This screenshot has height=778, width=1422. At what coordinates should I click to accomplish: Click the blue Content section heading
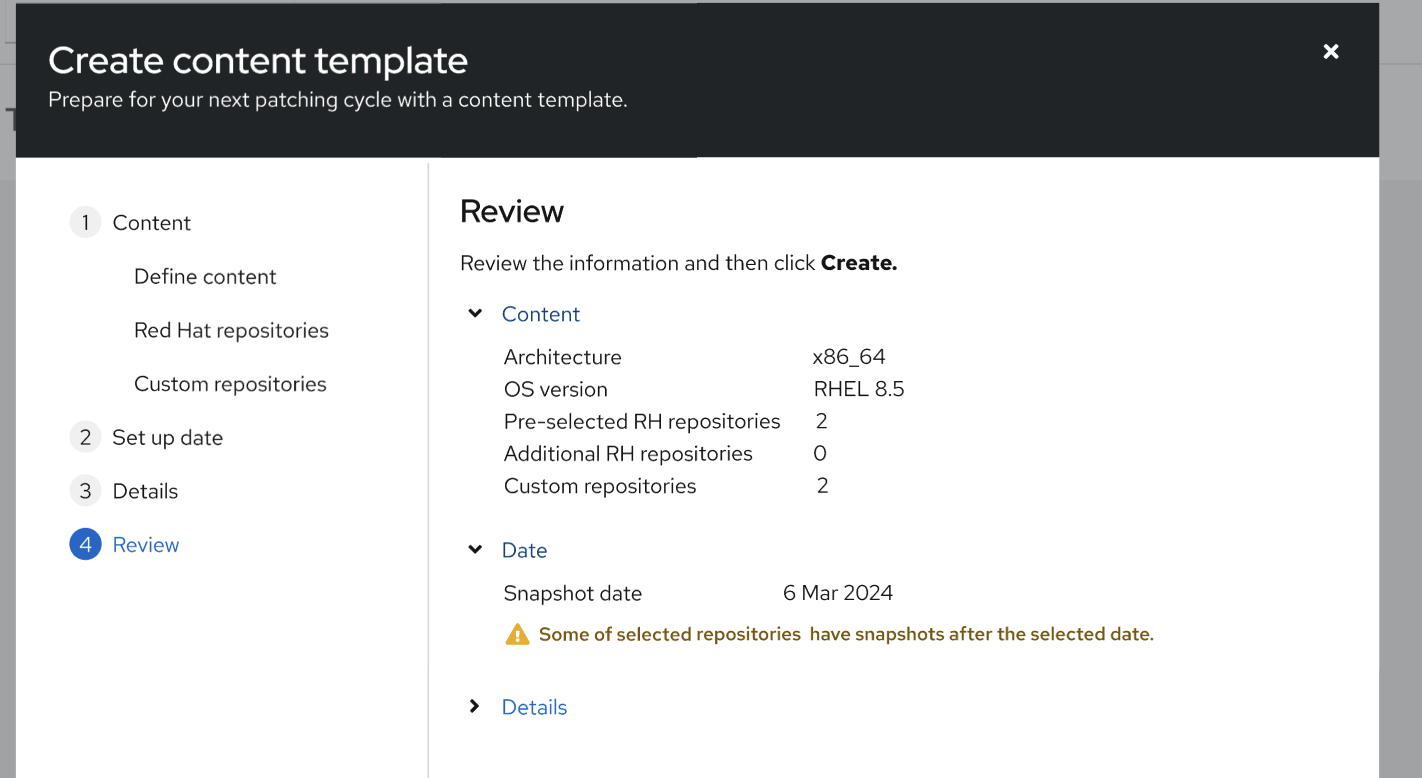click(541, 314)
